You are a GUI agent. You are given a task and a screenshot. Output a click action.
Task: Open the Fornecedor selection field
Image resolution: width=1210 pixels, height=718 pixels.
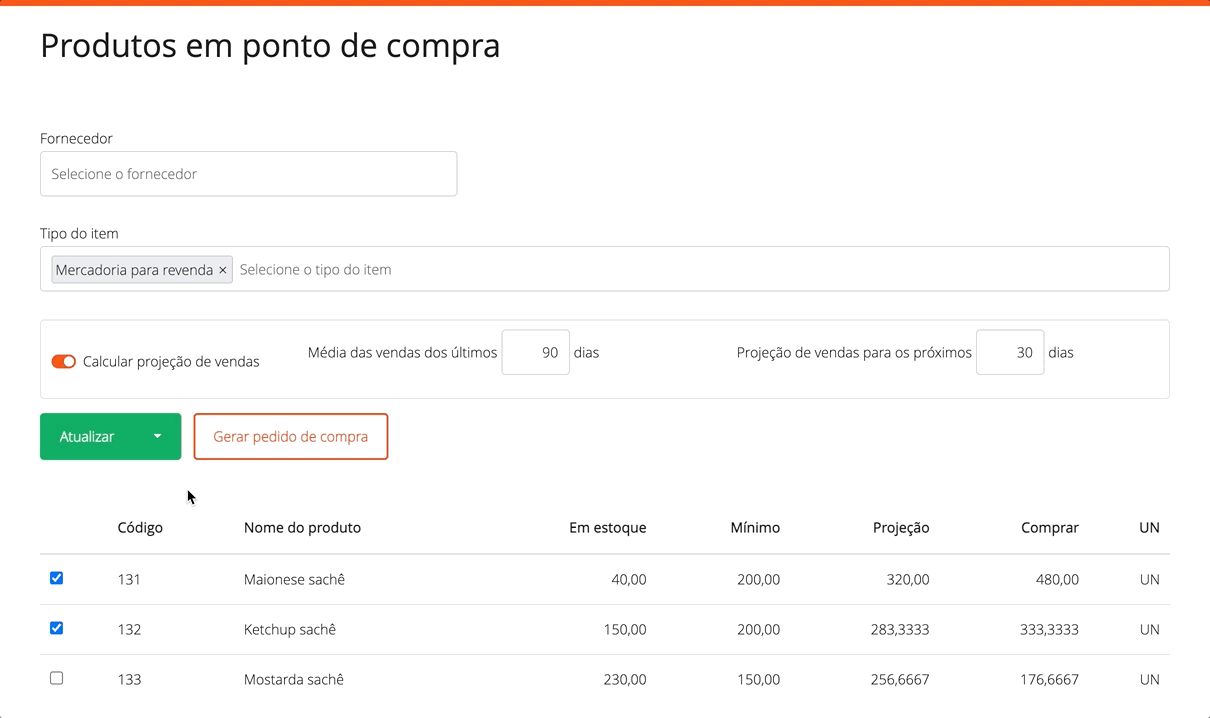click(248, 174)
